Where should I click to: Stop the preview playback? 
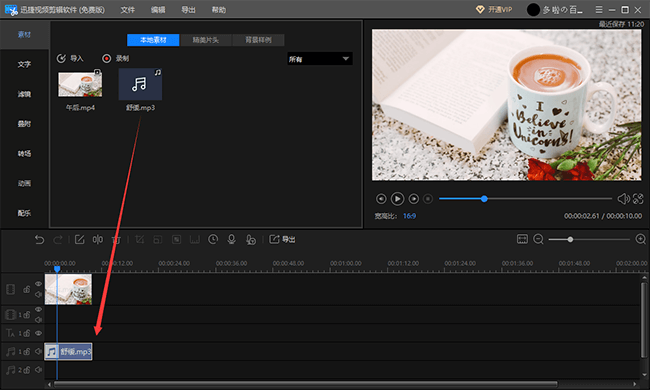click(x=428, y=199)
